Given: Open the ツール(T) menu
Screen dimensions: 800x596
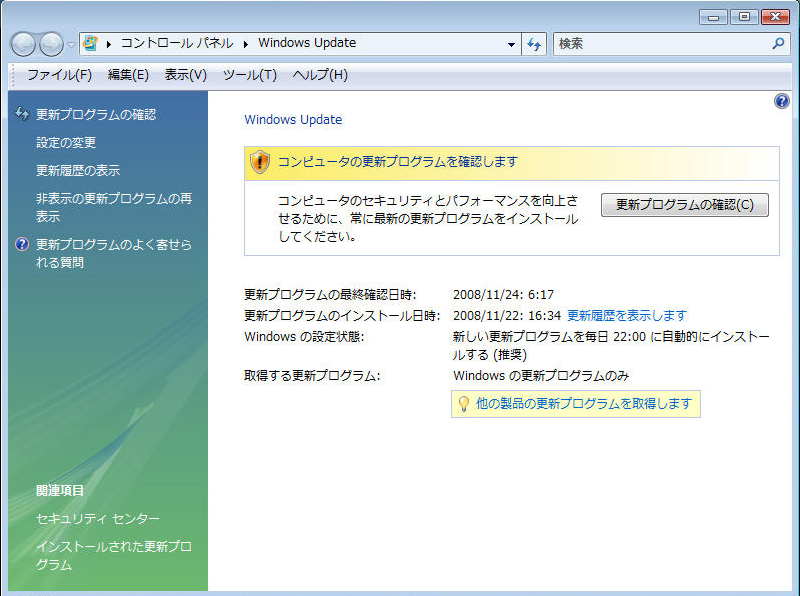Looking at the screenshot, I should 250,75.
